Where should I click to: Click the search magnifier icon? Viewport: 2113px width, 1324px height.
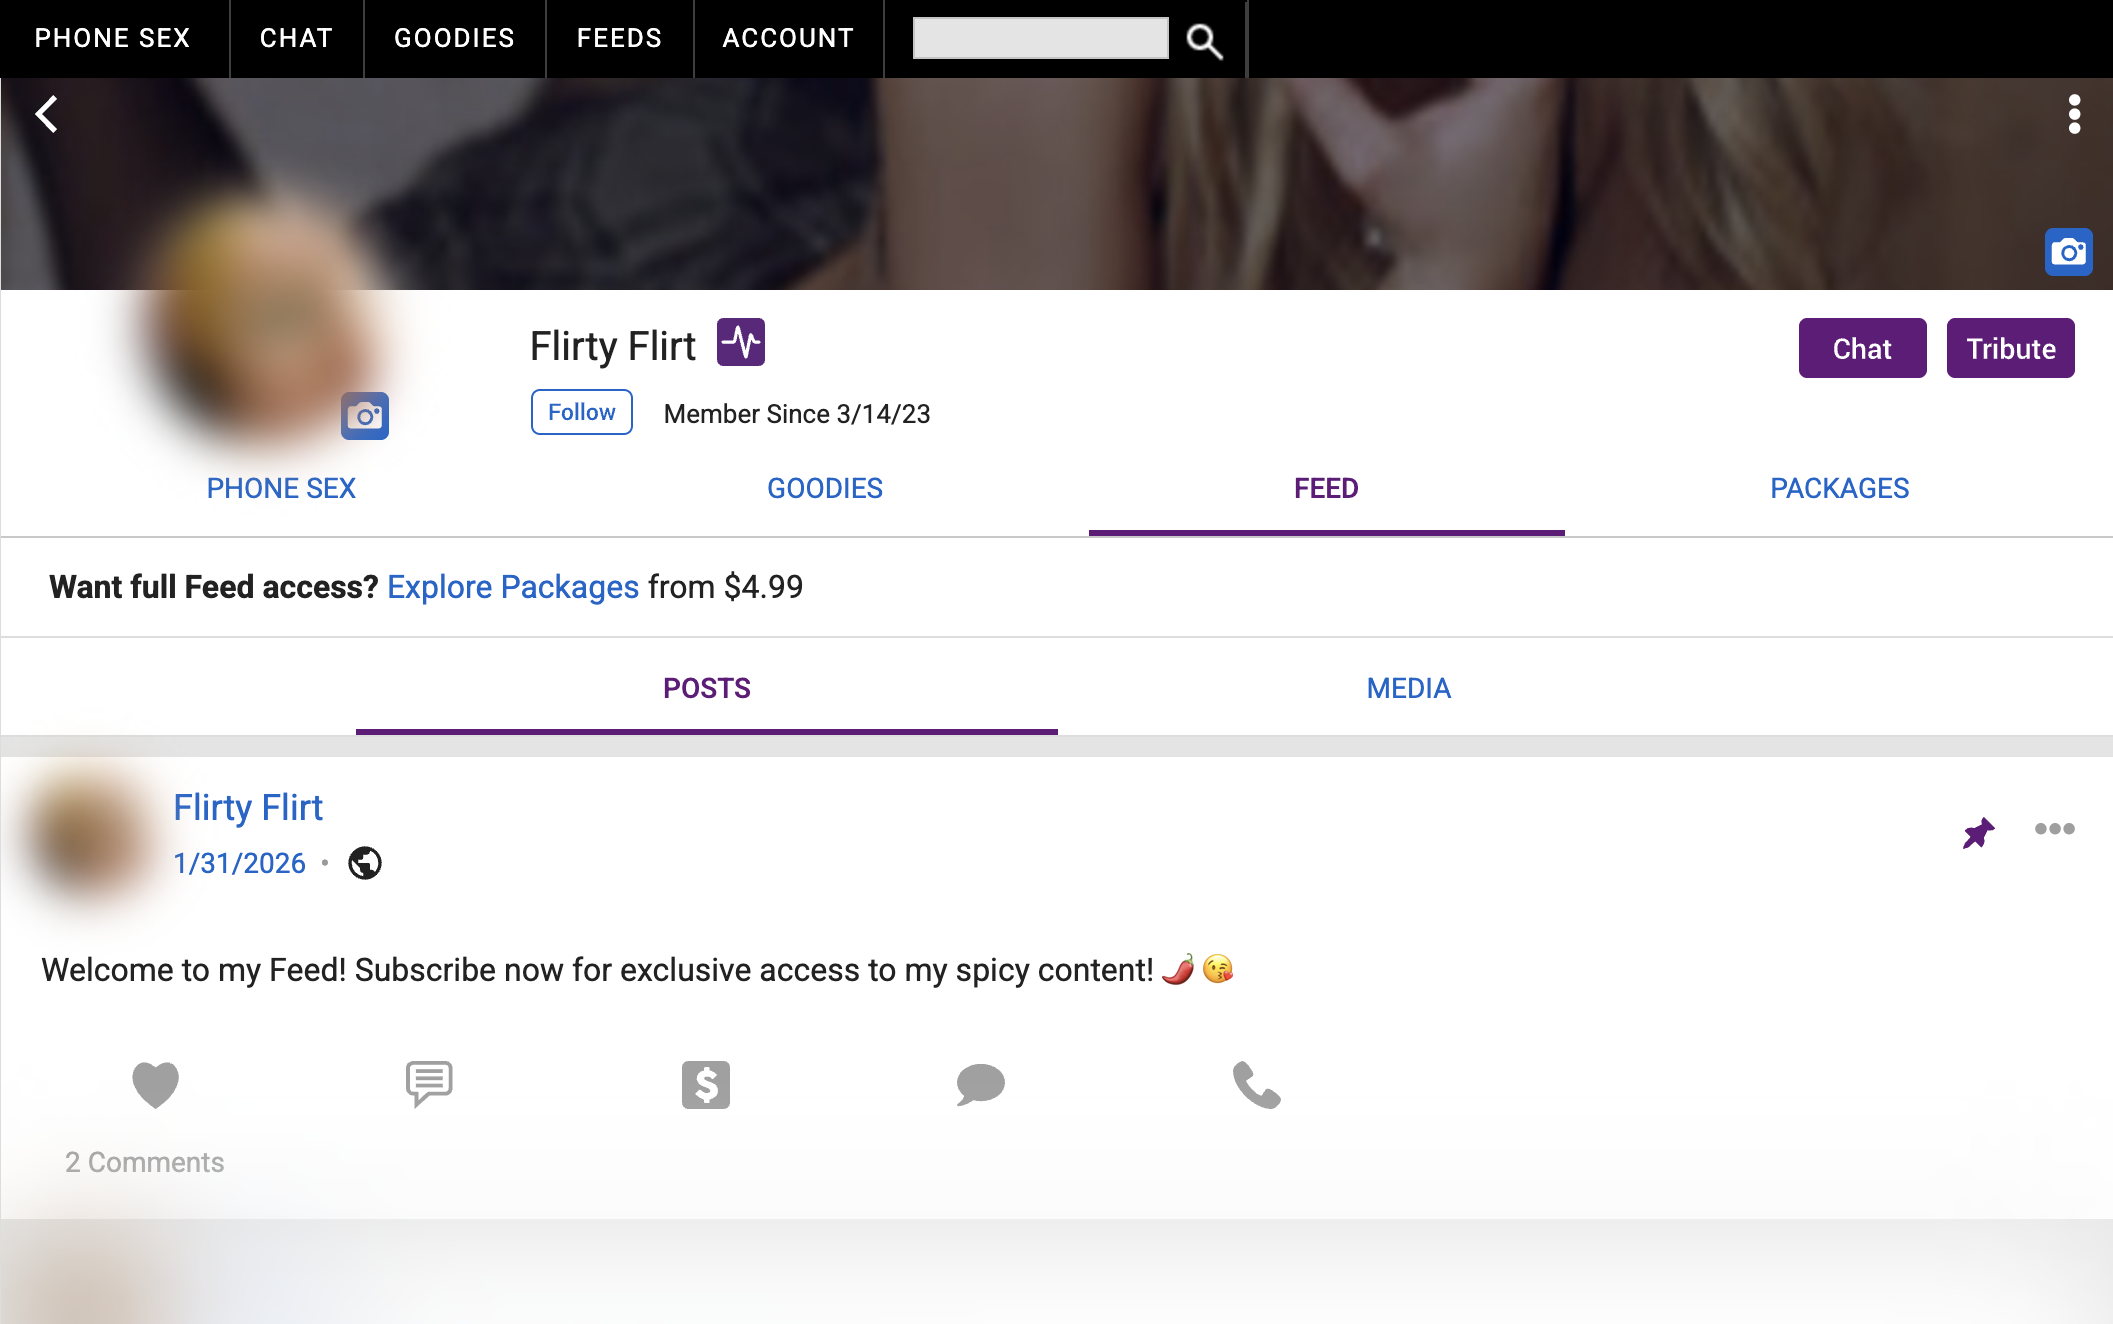point(1204,40)
